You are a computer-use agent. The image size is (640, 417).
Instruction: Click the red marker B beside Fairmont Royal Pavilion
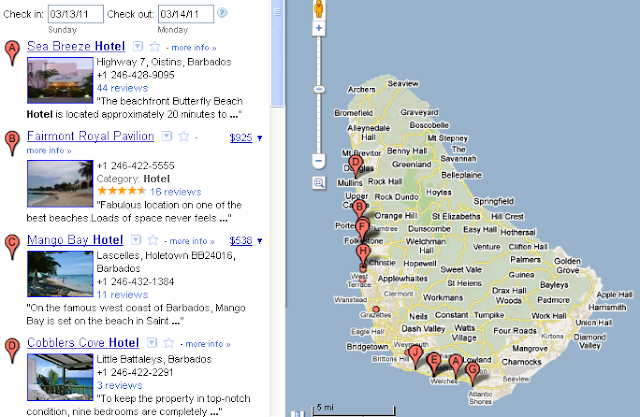pos(12,143)
